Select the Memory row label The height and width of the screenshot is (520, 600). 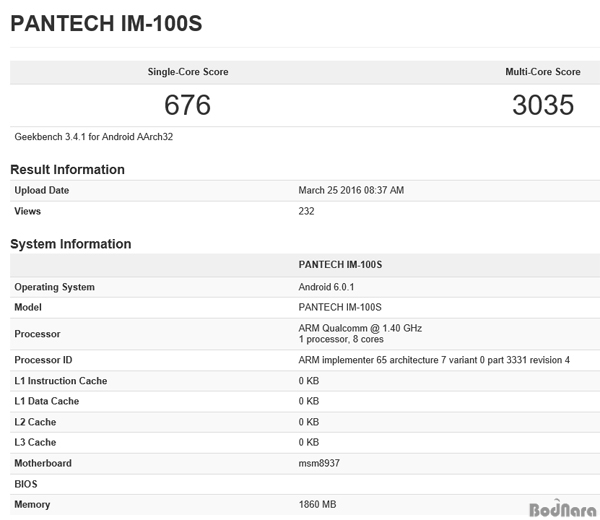[x=32, y=505]
